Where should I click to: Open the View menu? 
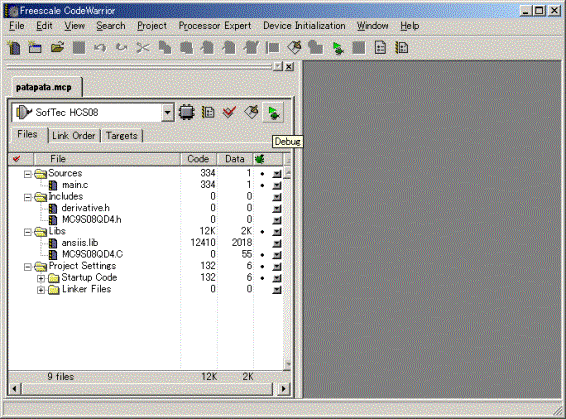[74, 26]
